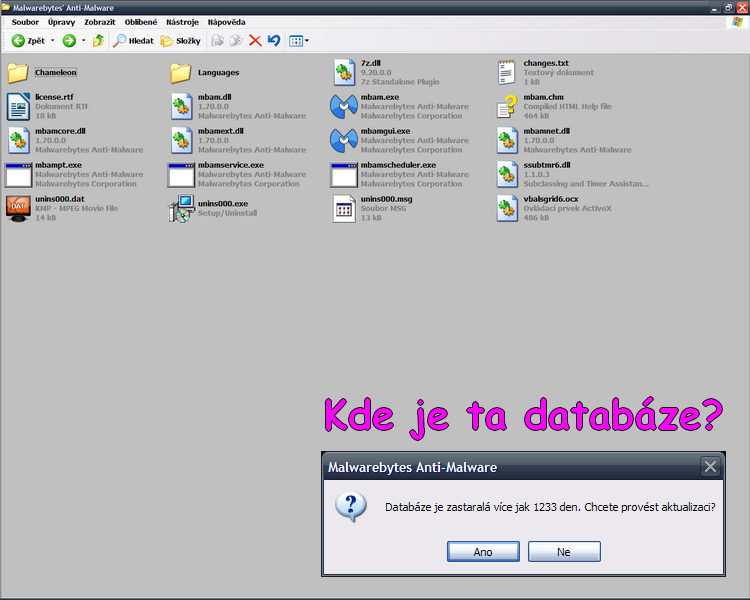Open the Úpravy menu
Image resolution: width=750 pixels, height=600 pixels.
click(x=61, y=22)
